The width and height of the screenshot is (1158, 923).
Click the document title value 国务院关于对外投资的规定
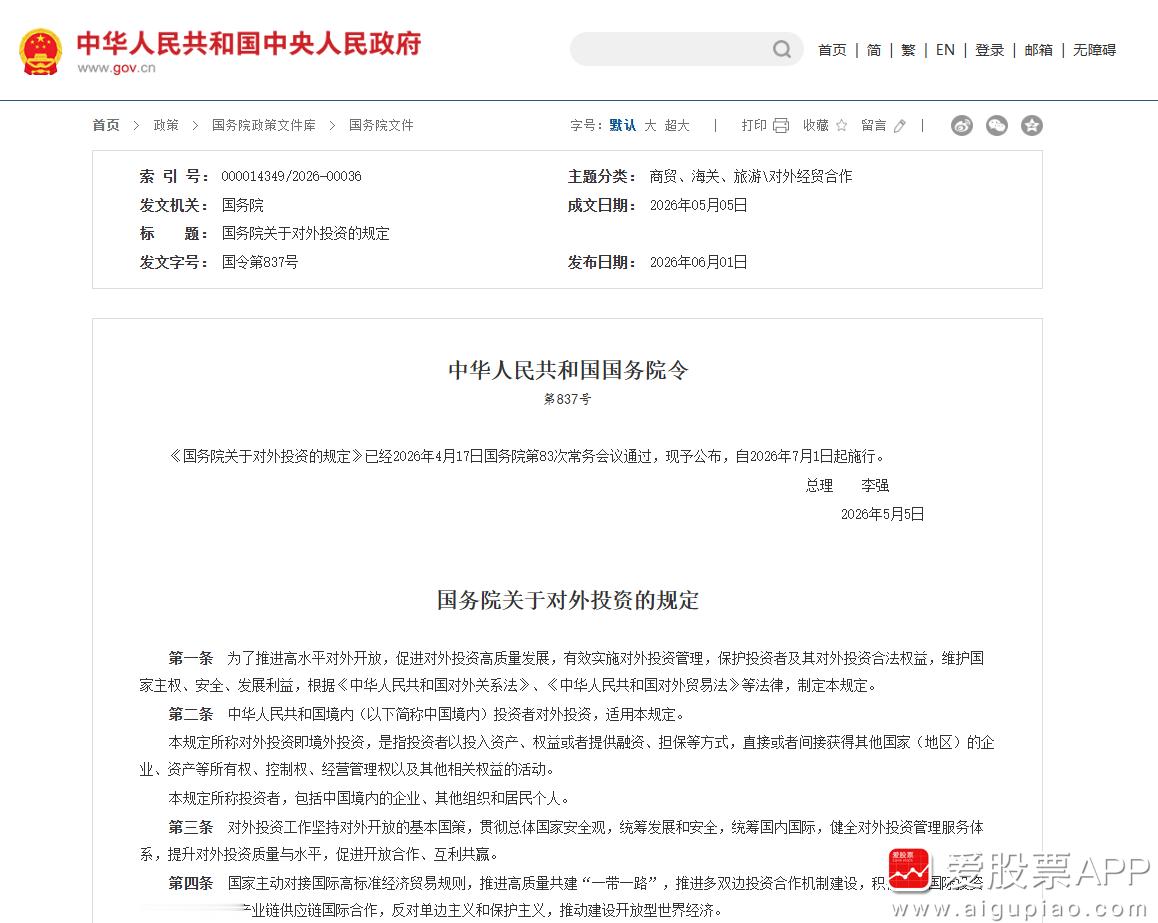(306, 233)
